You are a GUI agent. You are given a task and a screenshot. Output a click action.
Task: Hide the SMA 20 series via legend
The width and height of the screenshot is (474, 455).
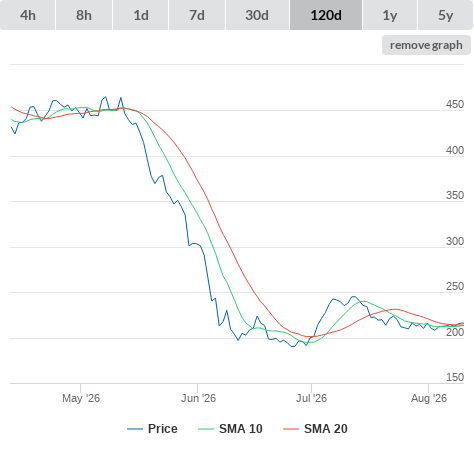(x=315, y=429)
